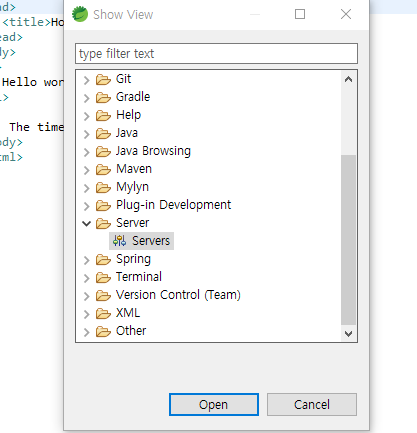417x433 pixels.
Task: Click the green Spring leaf dialog icon
Action: [80, 14]
